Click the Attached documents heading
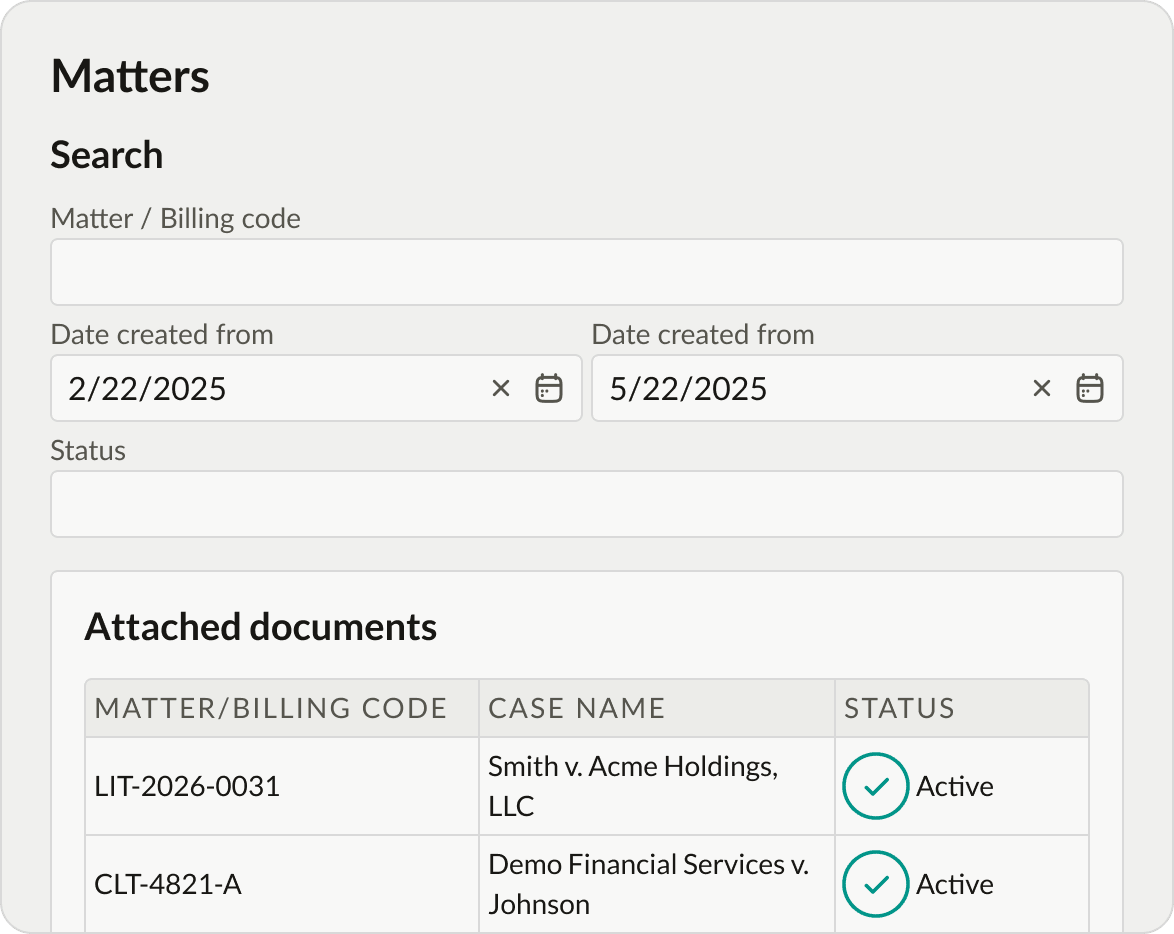This screenshot has height=934, width=1174. [x=261, y=627]
